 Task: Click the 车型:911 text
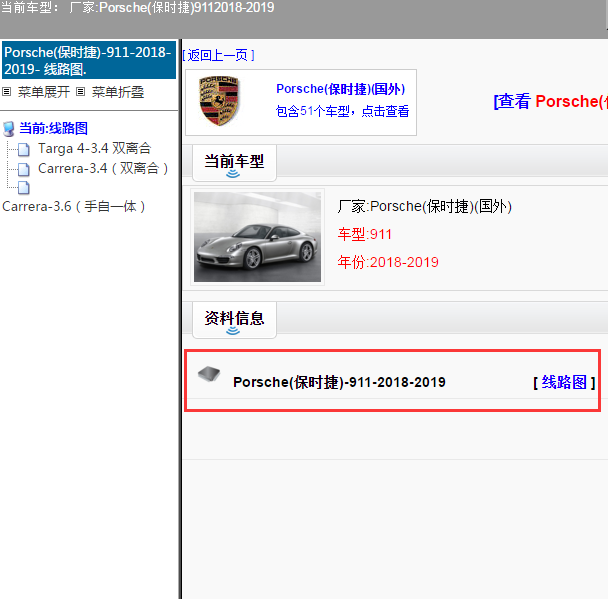(364, 234)
